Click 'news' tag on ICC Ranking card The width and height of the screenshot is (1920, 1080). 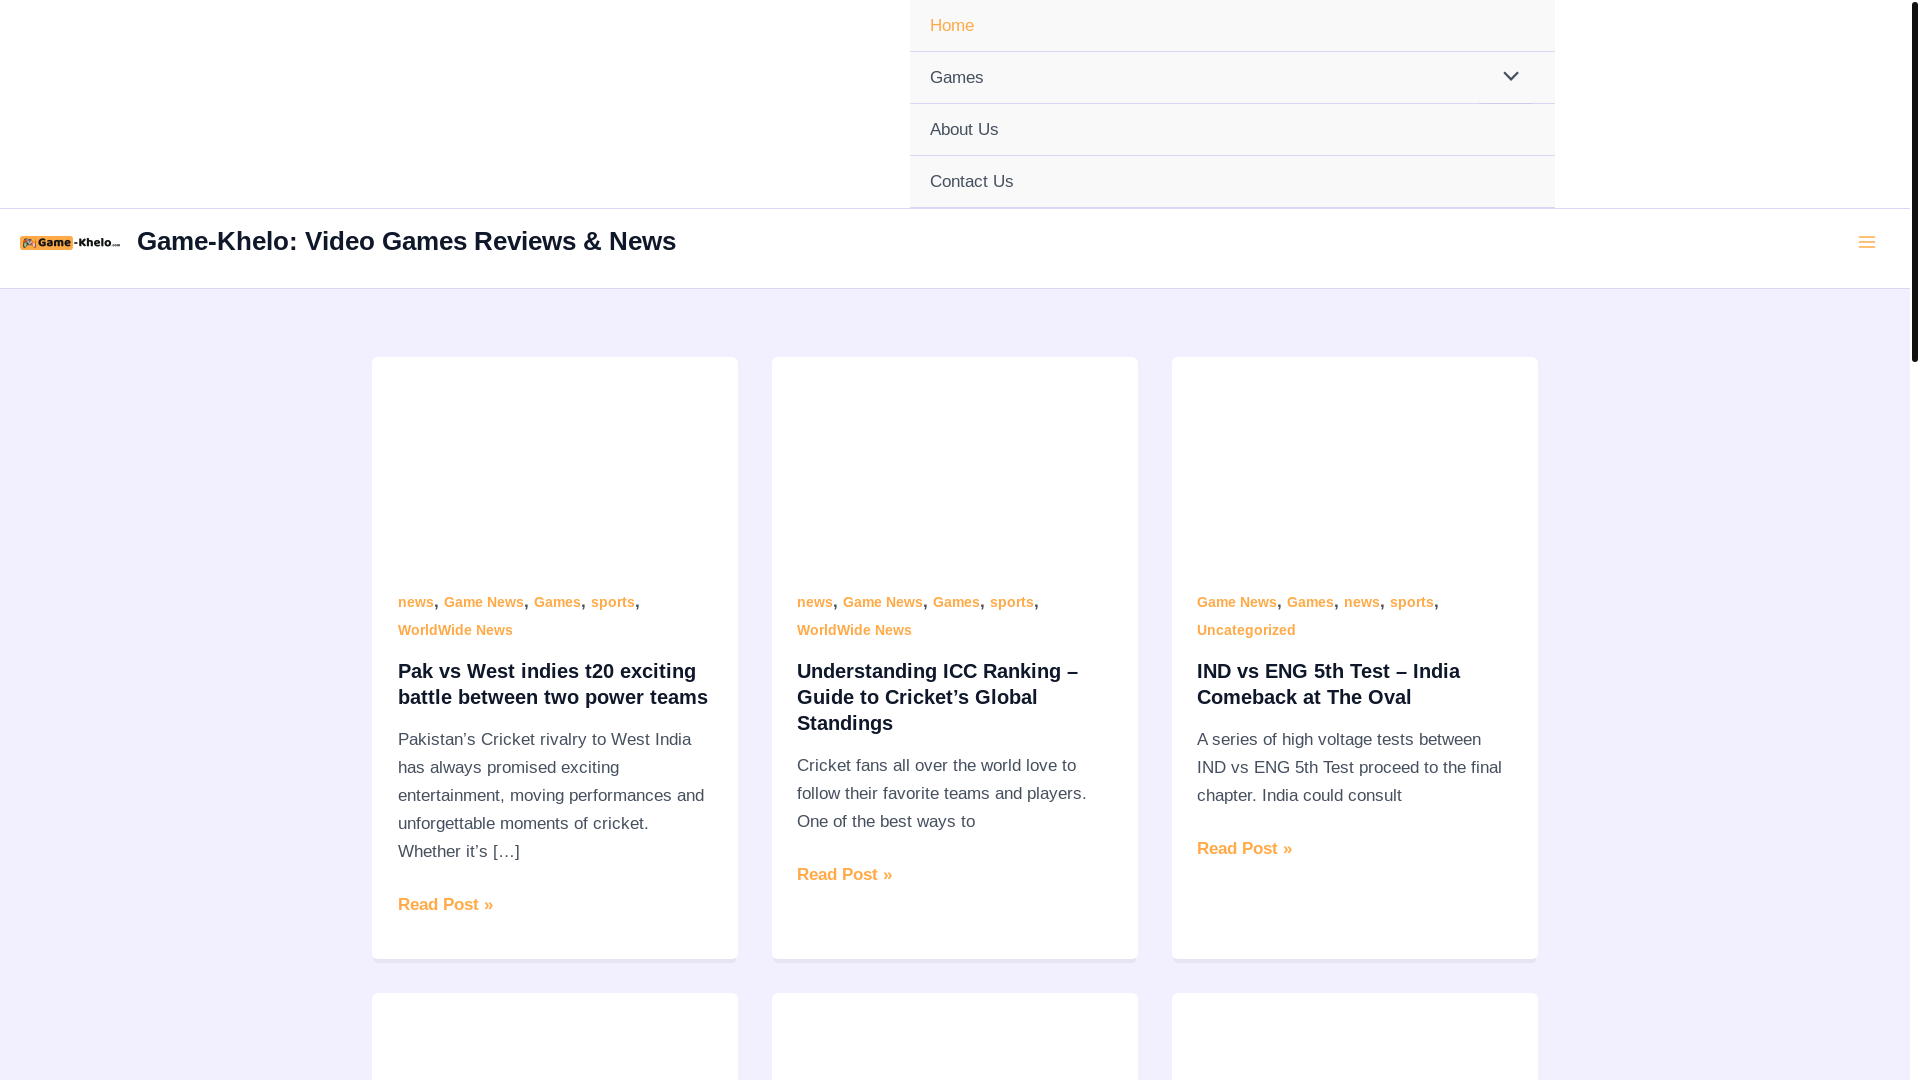815,602
